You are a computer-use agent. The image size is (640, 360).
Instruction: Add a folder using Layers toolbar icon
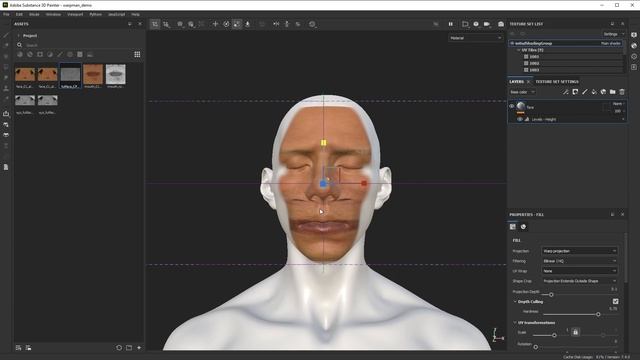(613, 92)
